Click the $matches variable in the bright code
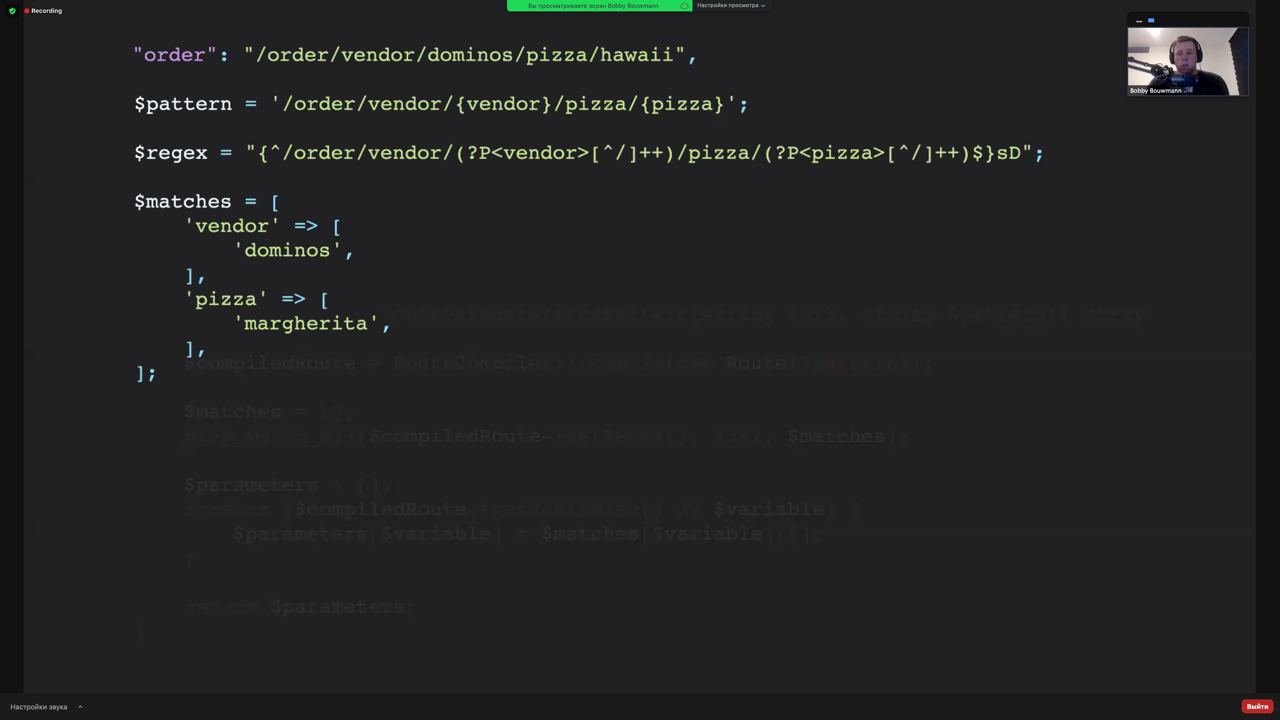 183,202
